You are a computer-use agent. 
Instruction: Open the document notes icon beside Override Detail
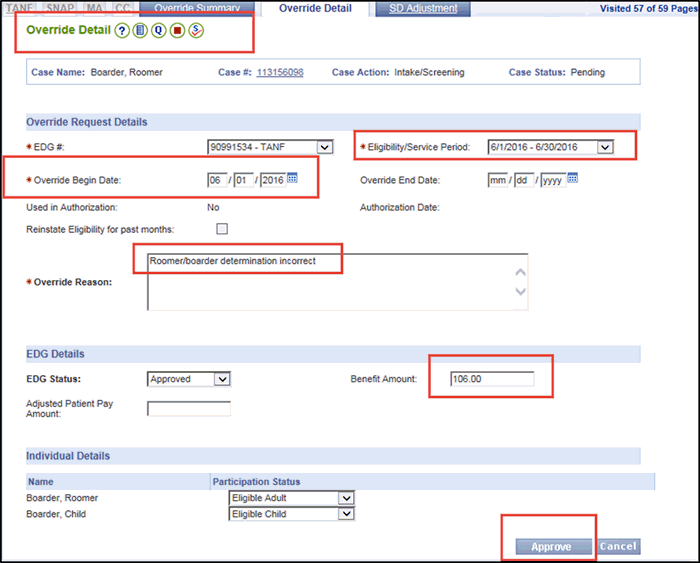pyautogui.click(x=140, y=30)
